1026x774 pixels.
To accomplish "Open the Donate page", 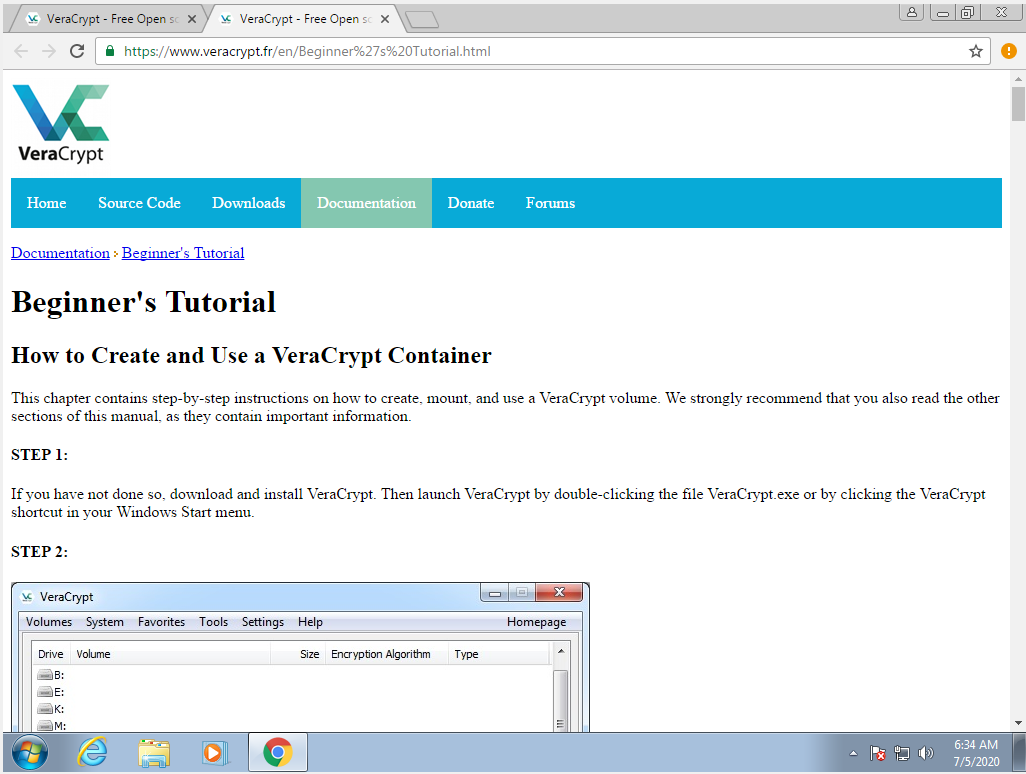I will pos(470,203).
